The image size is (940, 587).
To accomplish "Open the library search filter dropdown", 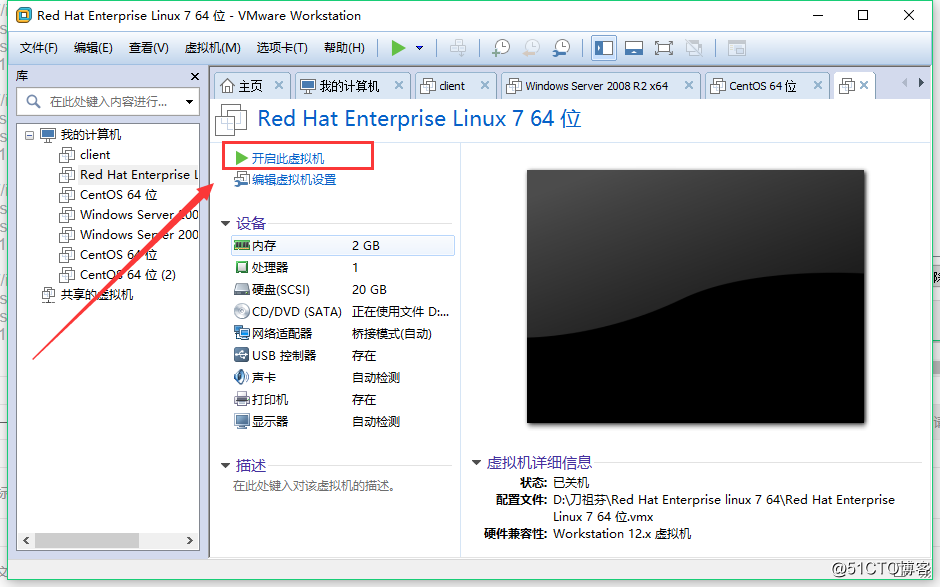I will (x=189, y=102).
